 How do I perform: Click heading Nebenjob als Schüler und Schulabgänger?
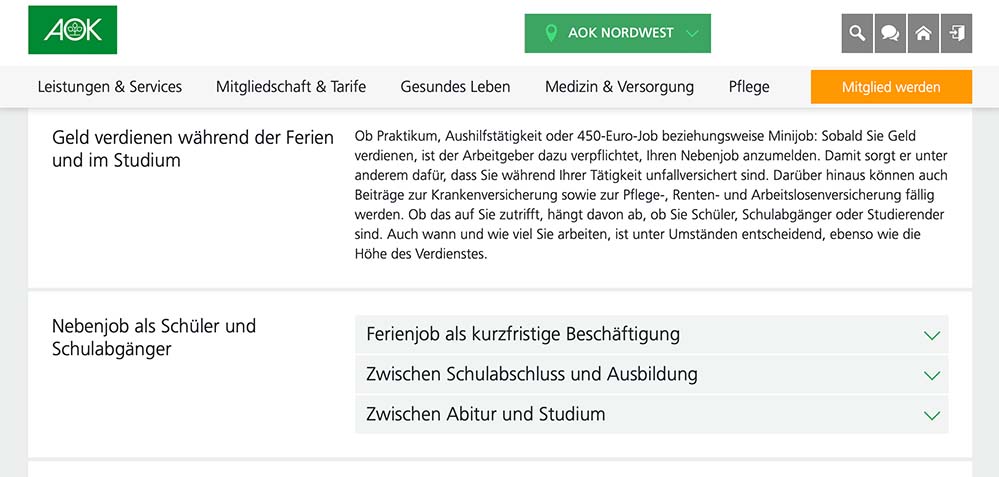tap(154, 337)
